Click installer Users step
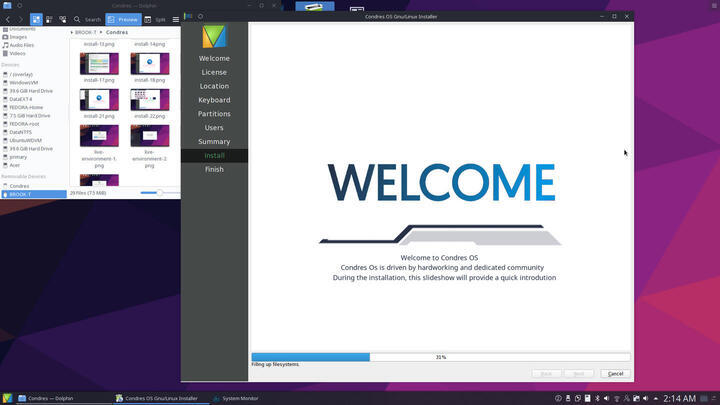720x405 pixels. pyautogui.click(x=214, y=128)
